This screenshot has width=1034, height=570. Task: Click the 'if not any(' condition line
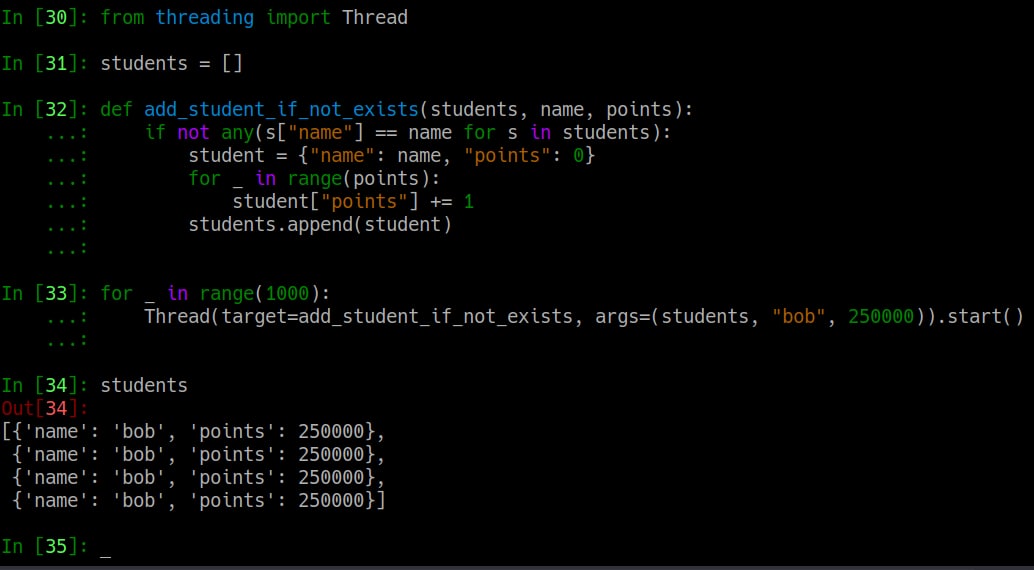408,133
